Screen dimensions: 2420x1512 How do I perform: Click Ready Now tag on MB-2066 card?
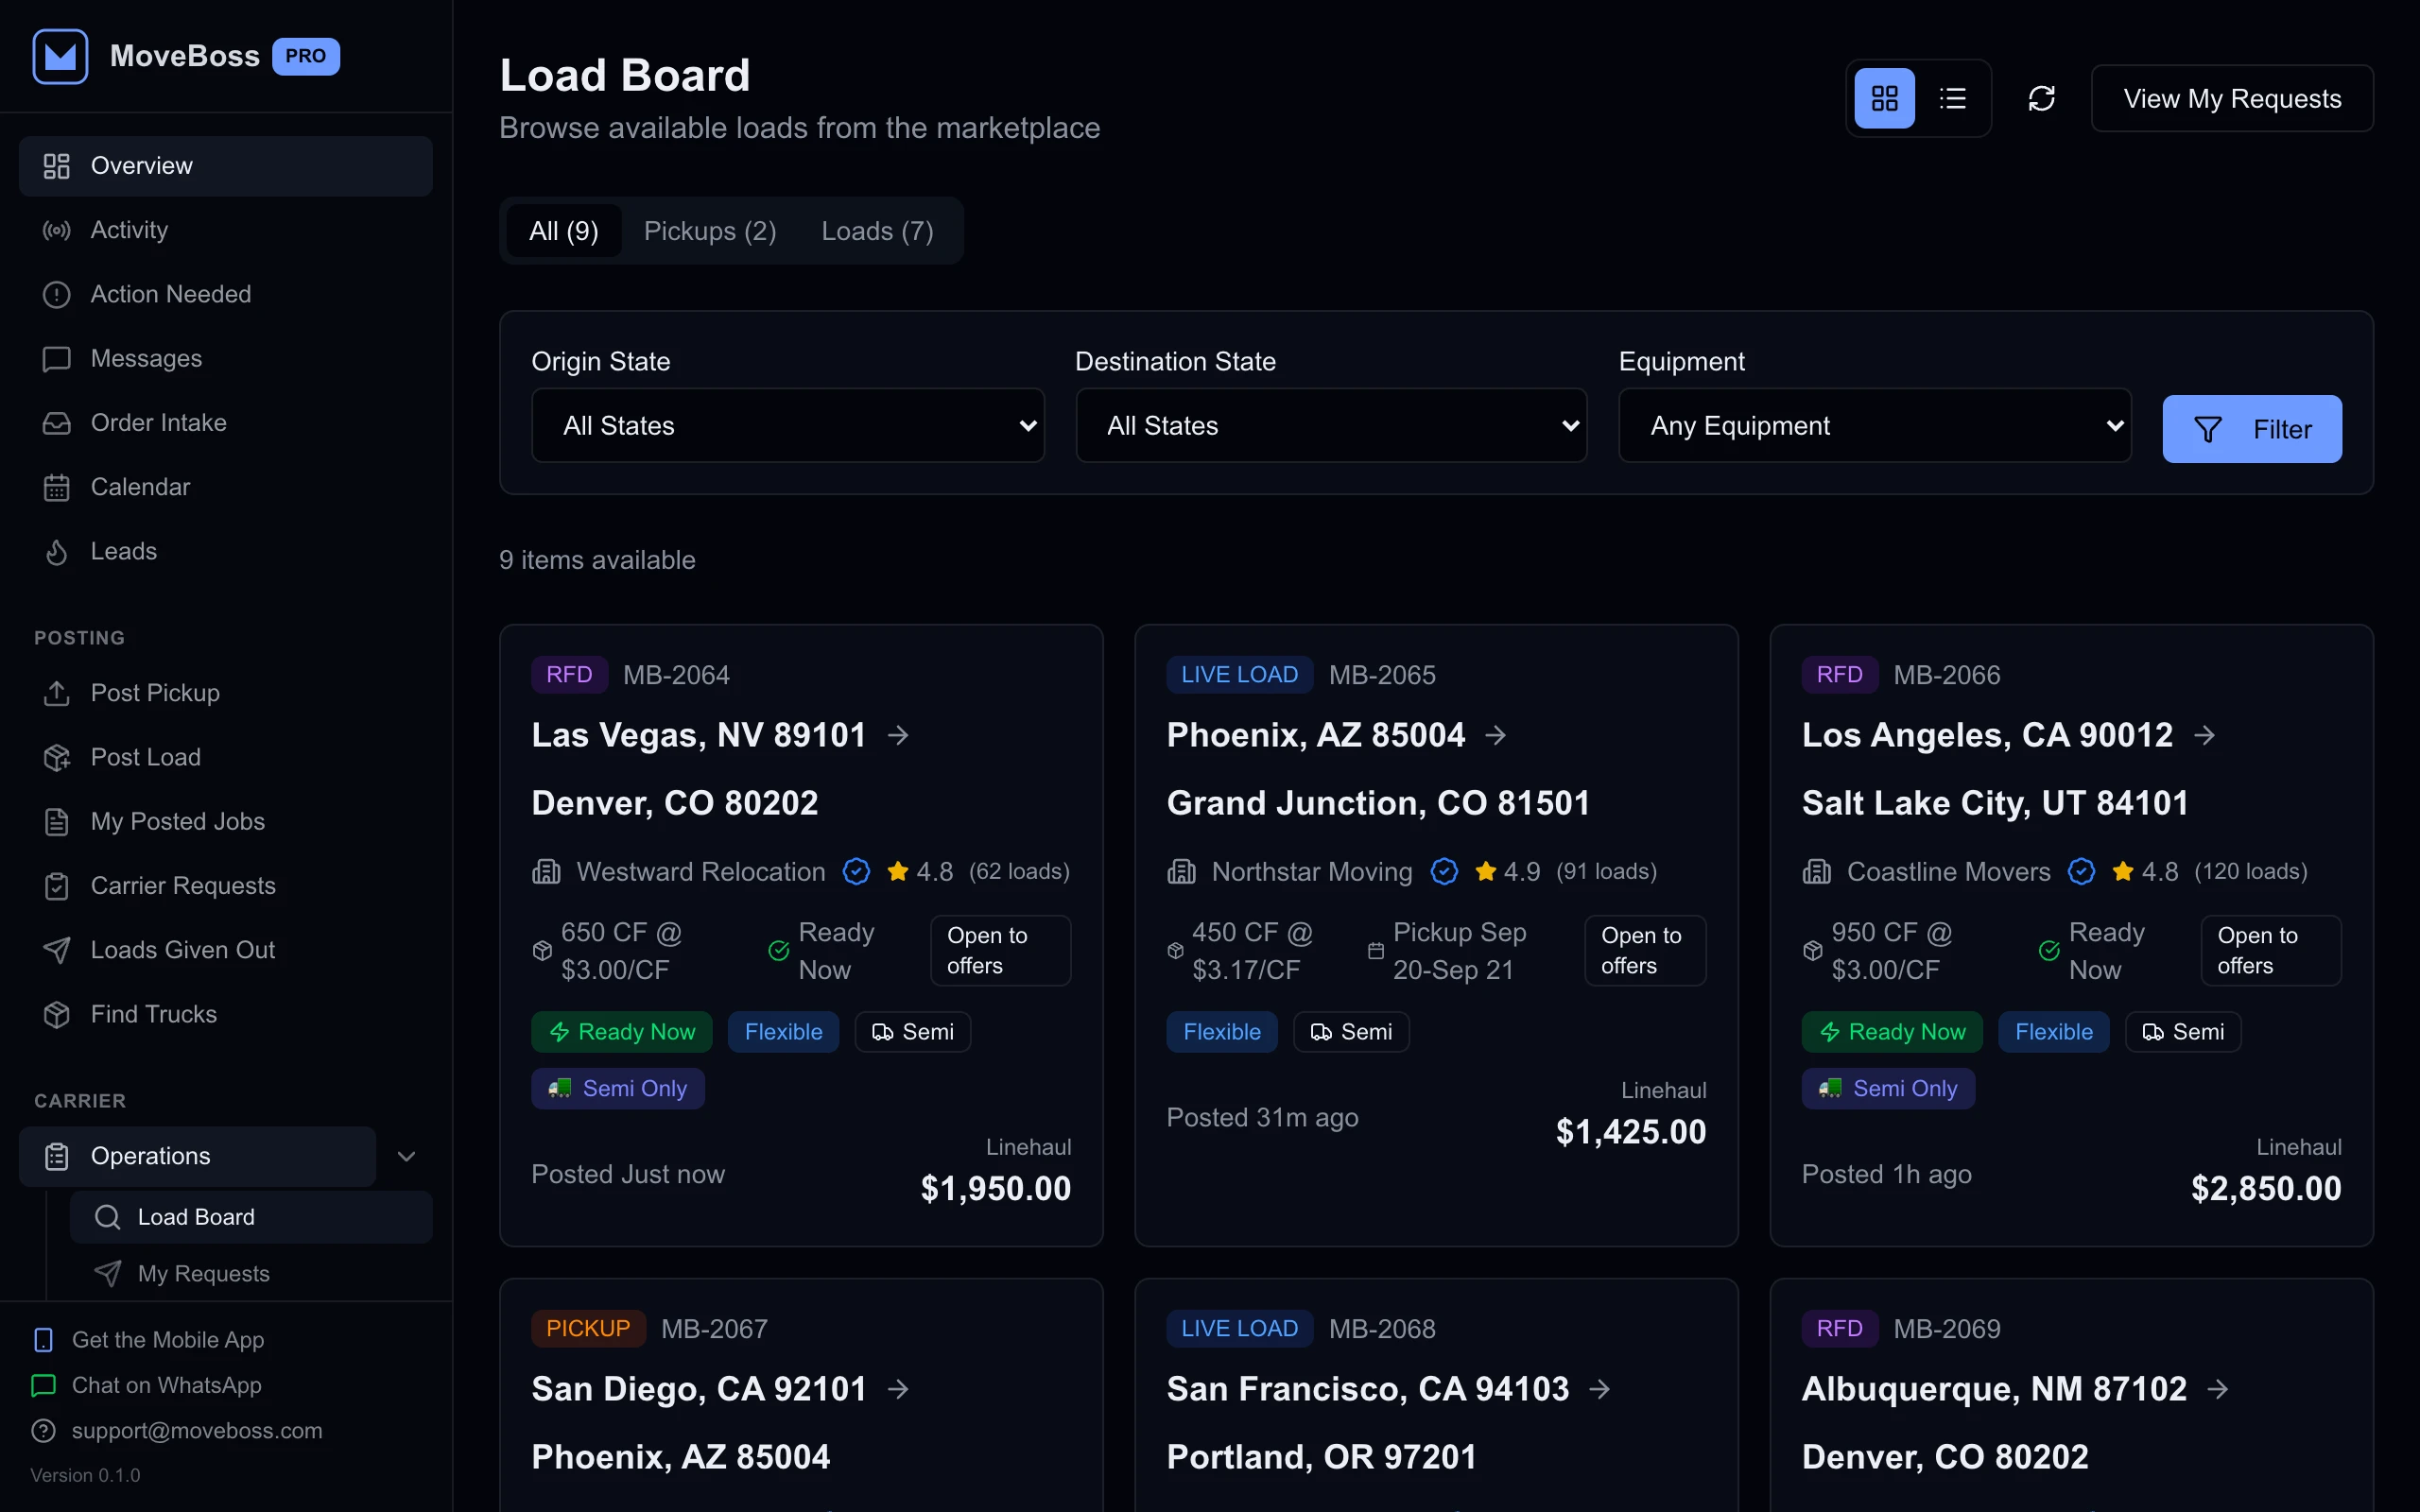(1892, 1032)
